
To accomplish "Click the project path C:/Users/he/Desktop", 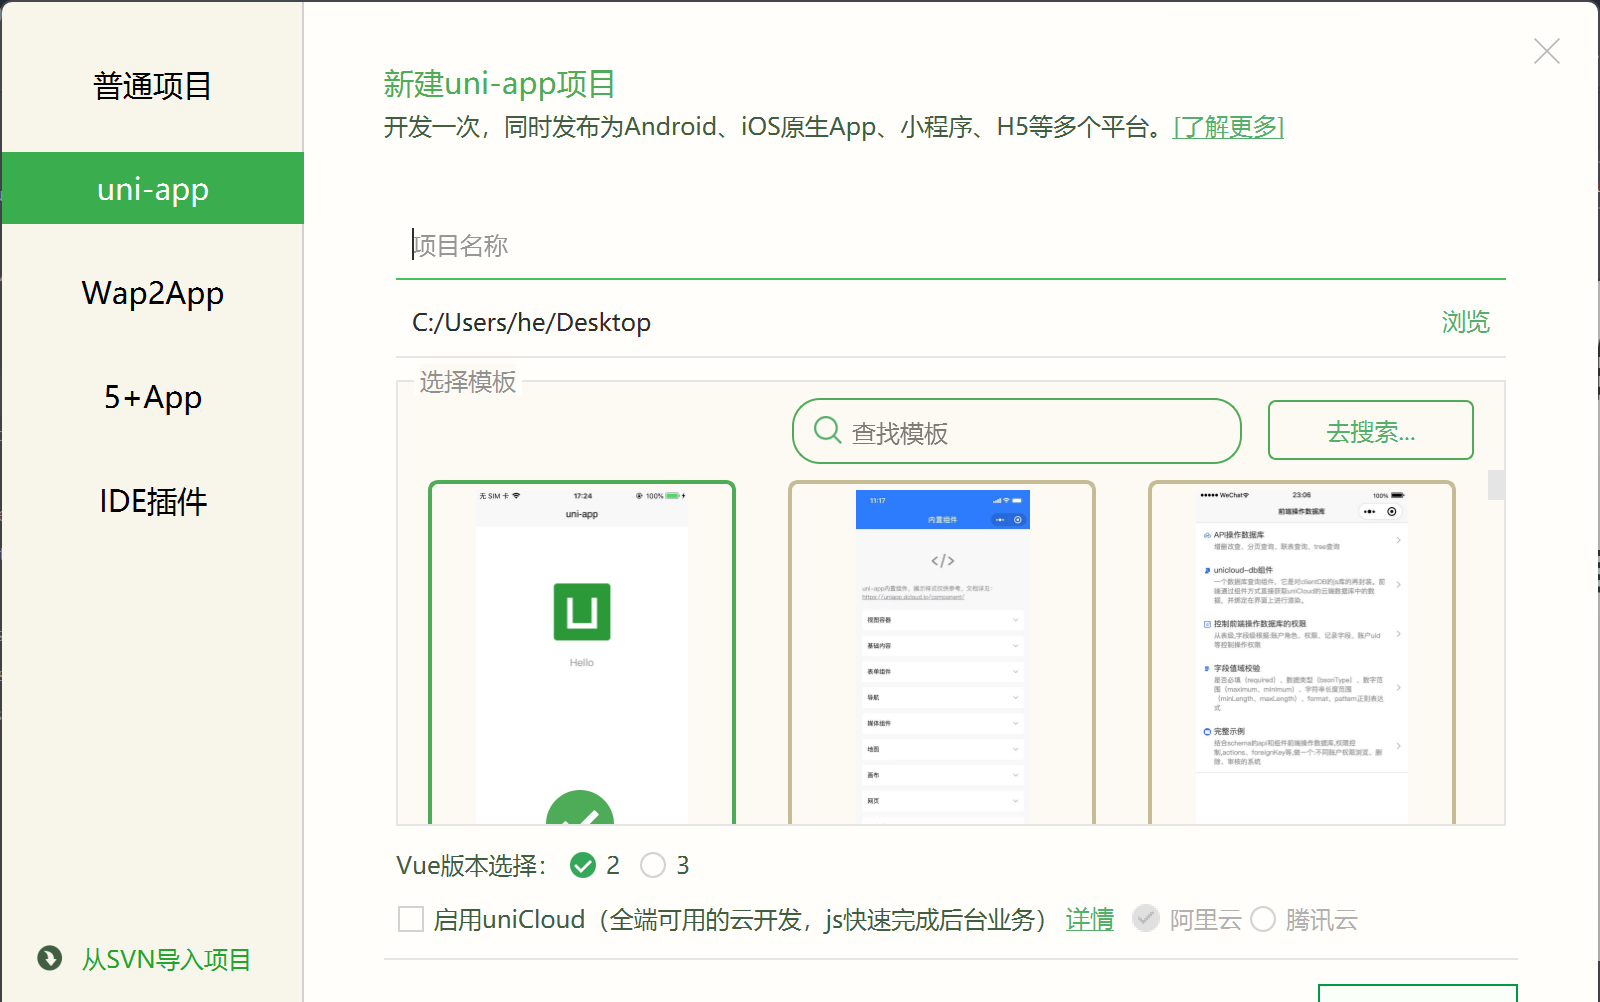I will [531, 322].
